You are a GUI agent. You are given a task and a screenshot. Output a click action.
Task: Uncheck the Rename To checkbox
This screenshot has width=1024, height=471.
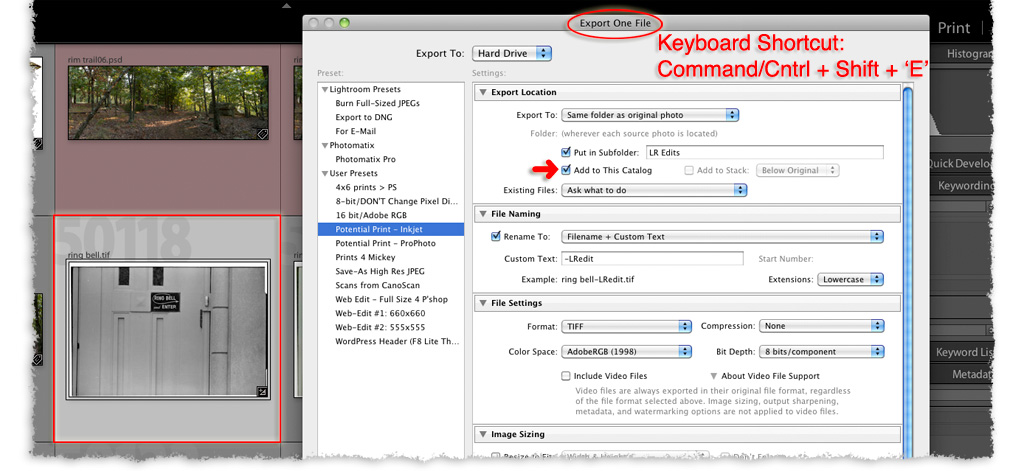pyautogui.click(x=496, y=236)
